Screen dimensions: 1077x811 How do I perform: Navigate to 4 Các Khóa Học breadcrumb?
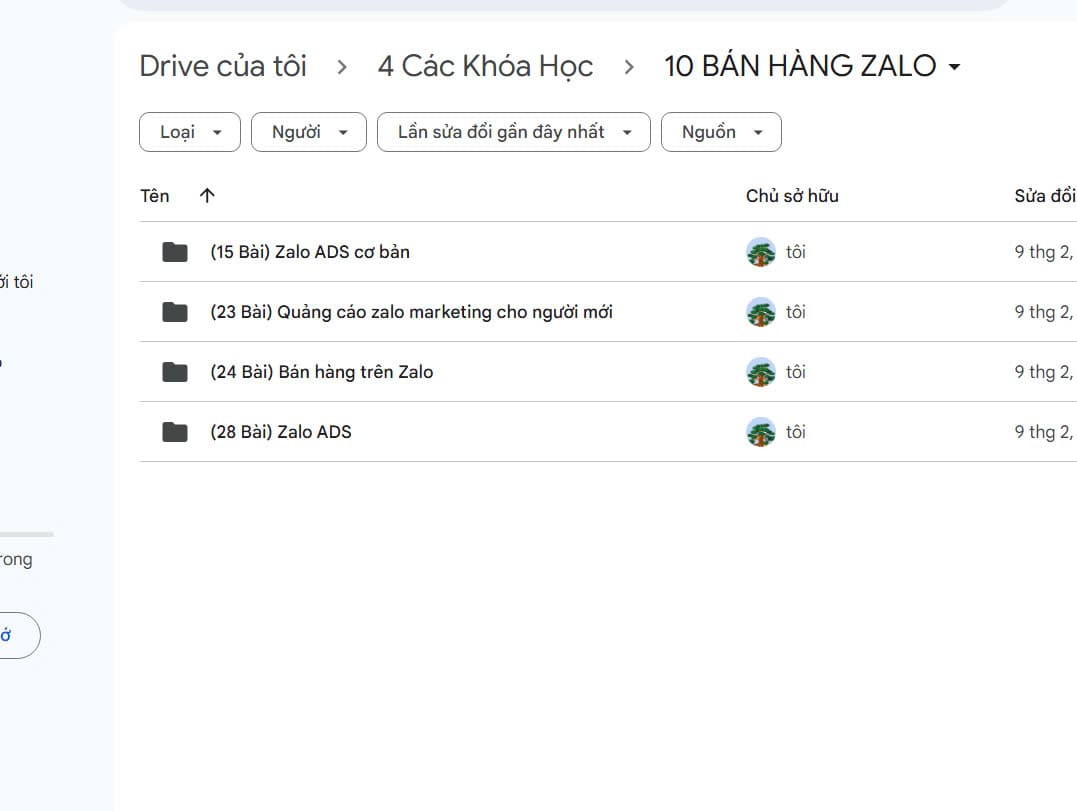(x=485, y=66)
